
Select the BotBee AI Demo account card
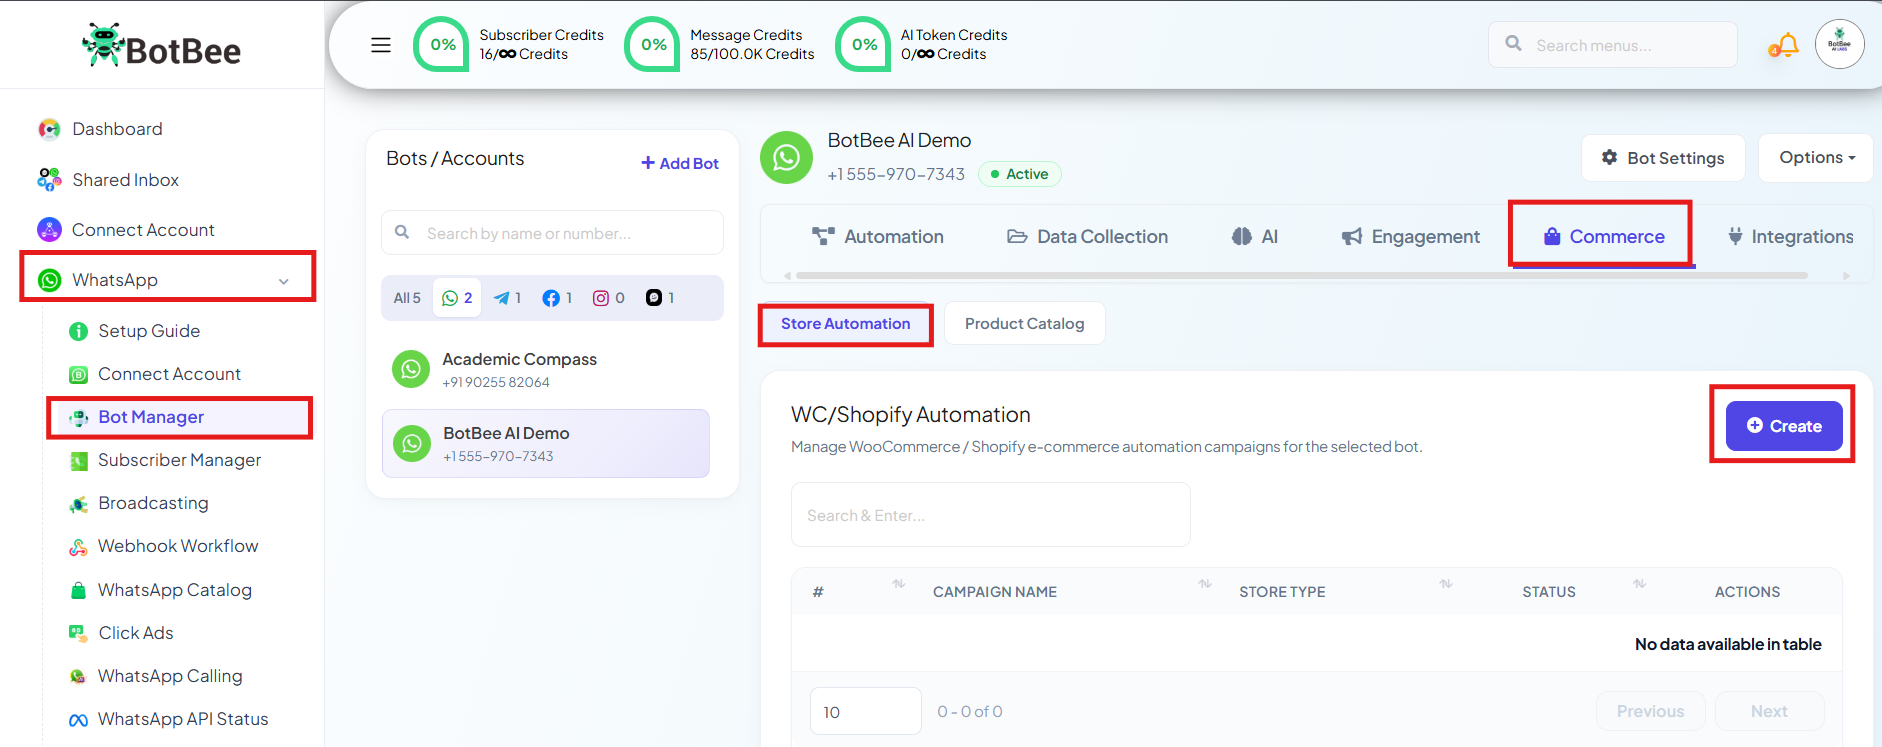click(546, 444)
